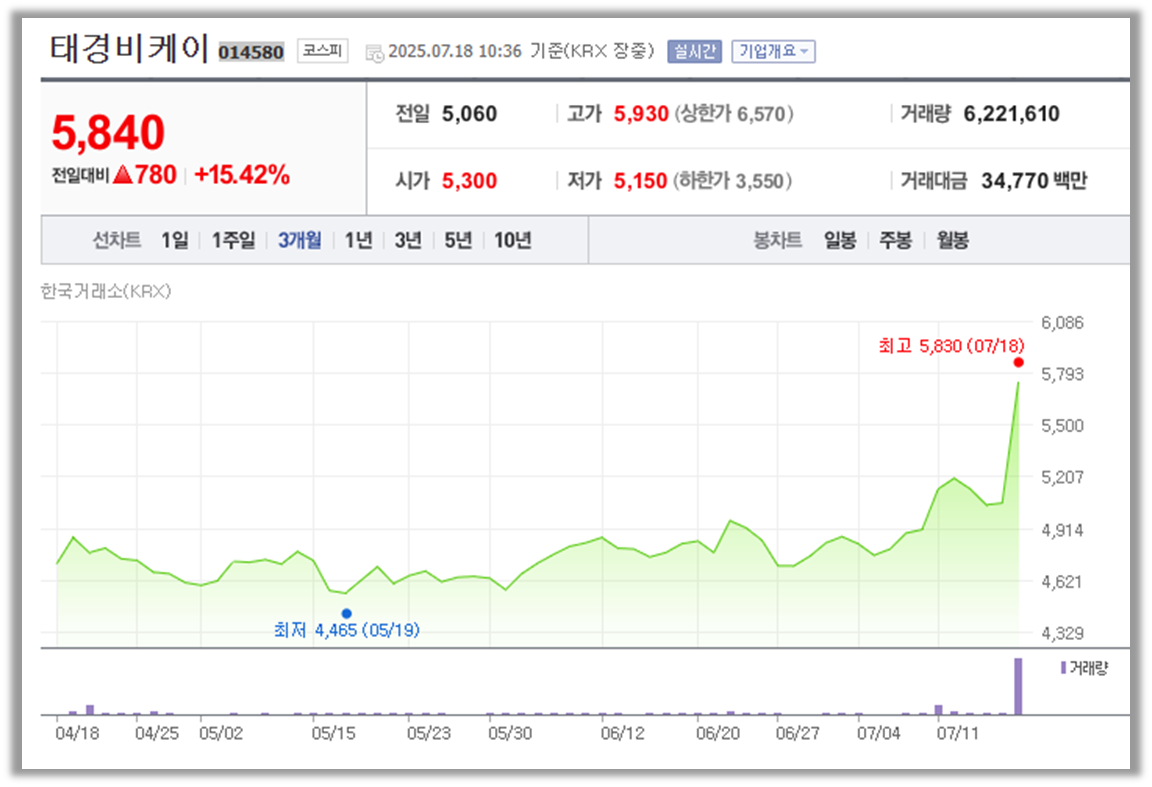Click the calendar clock icon beside the date
This screenshot has height=787, width=1152.
point(375,53)
